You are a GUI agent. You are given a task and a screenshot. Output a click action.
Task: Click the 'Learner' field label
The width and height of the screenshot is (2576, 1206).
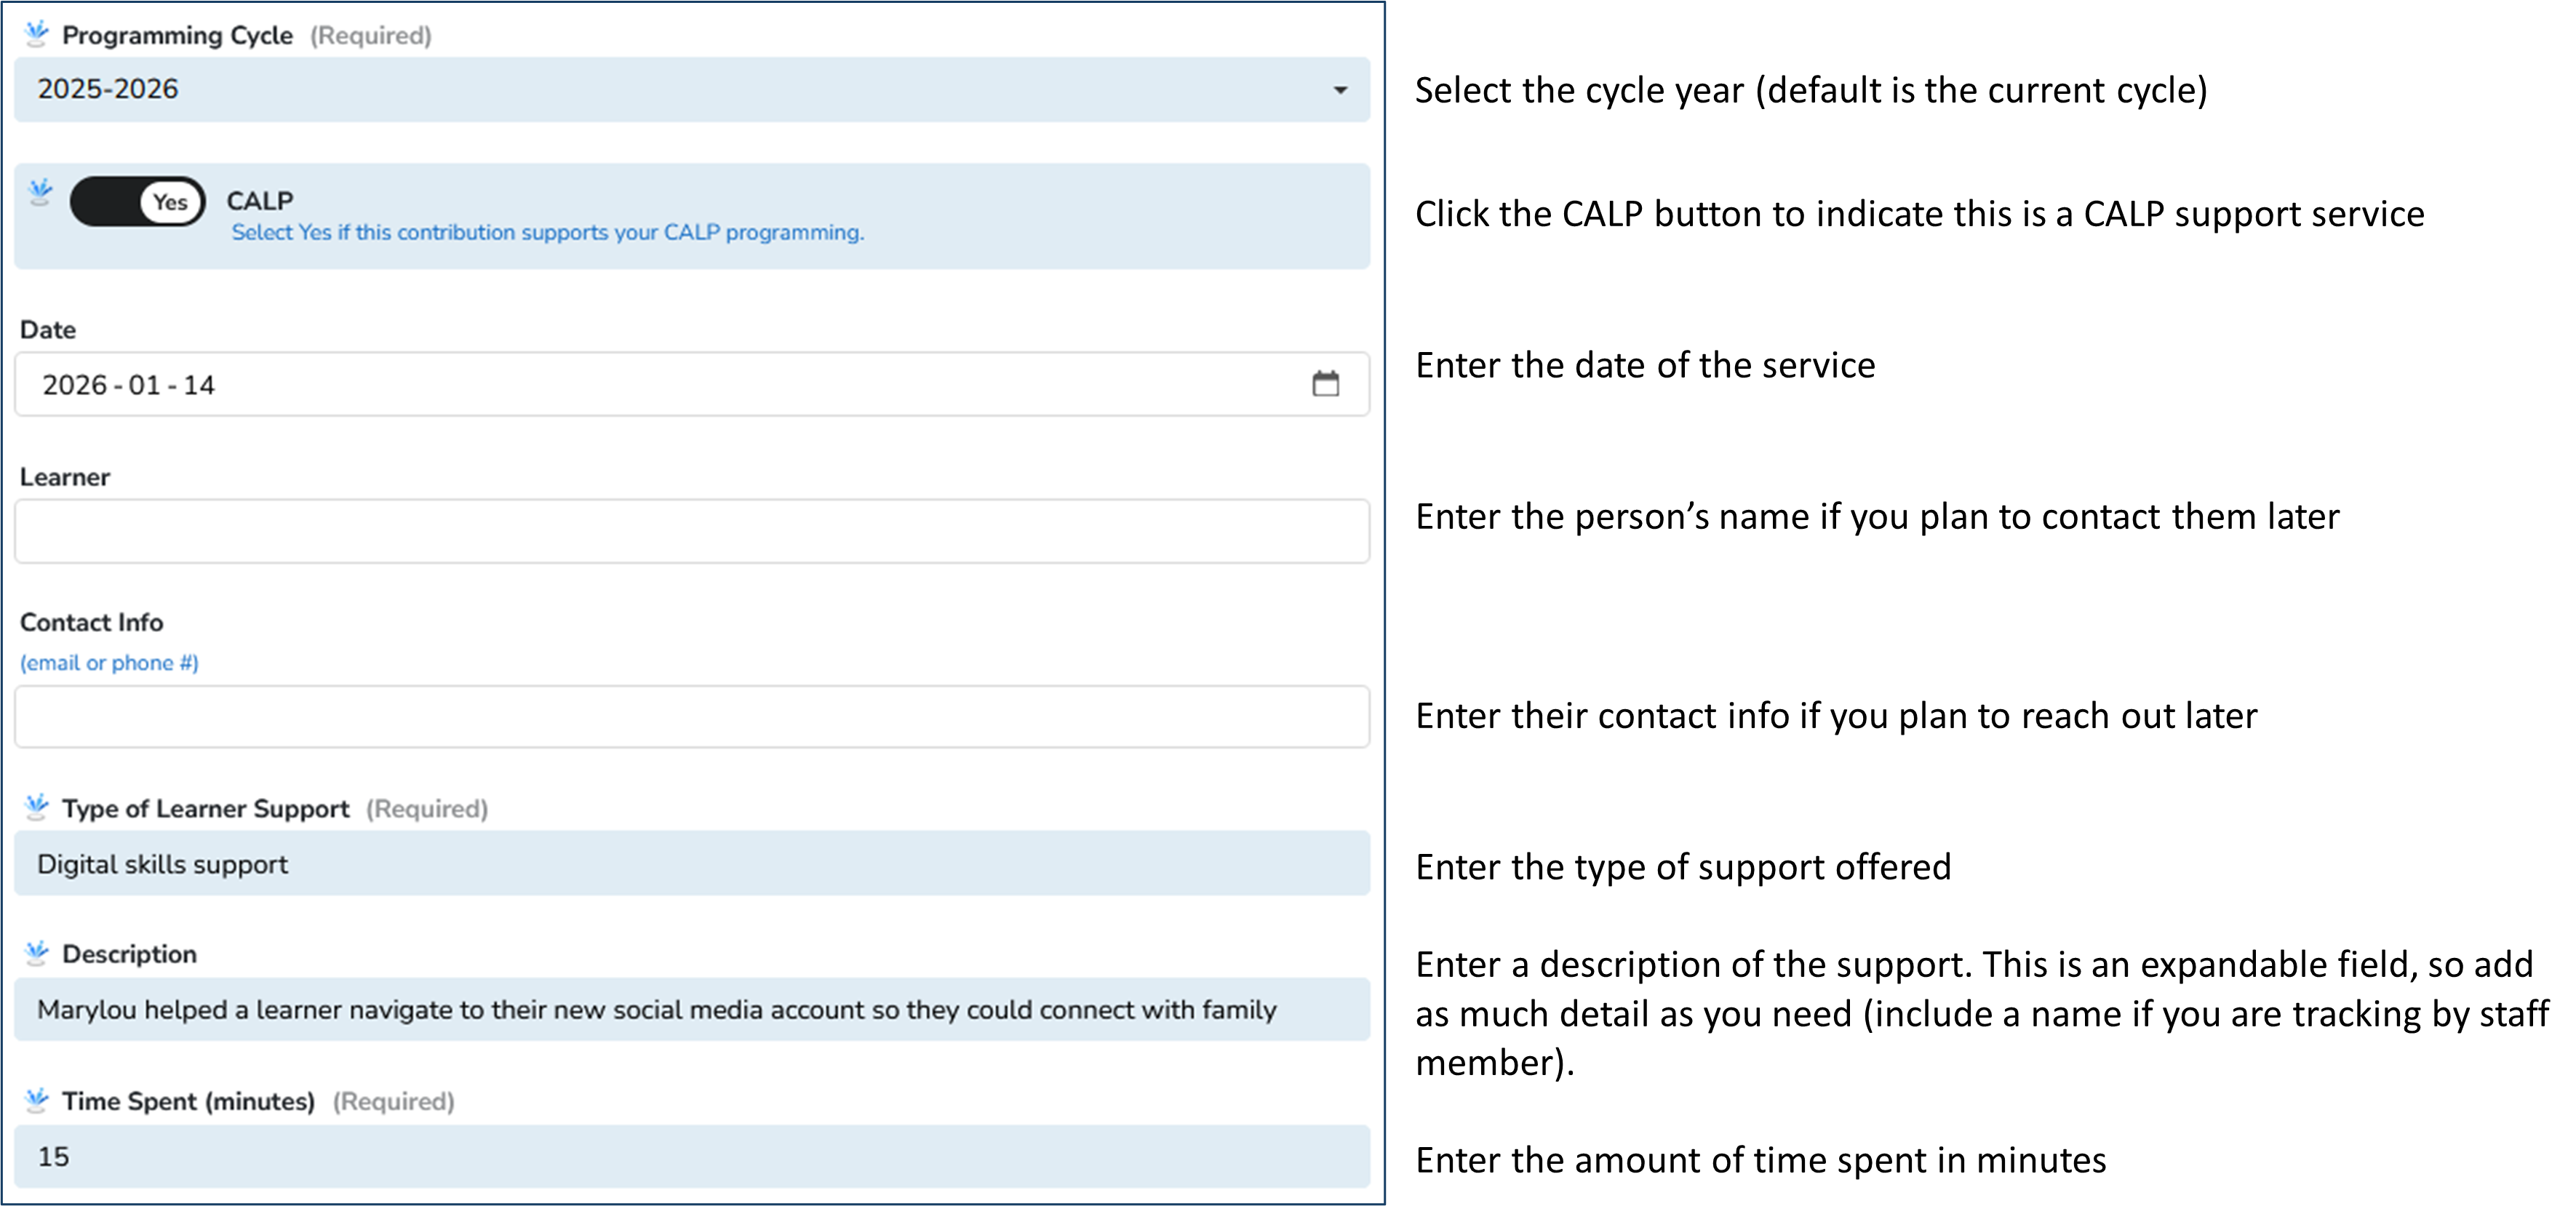click(x=65, y=477)
